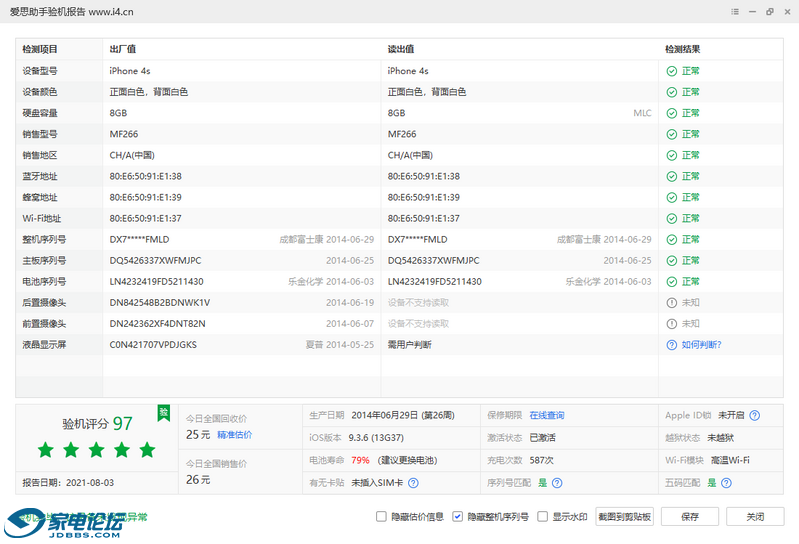
Task: Click the 保存 button
Action: (690, 516)
